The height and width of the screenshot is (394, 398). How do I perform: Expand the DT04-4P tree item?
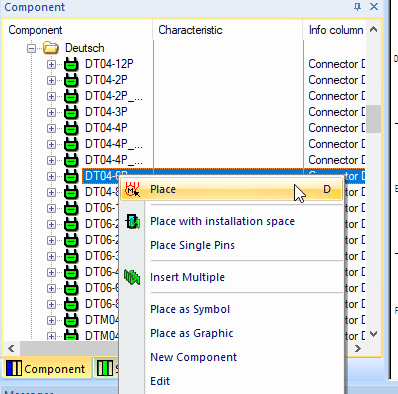coord(51,128)
